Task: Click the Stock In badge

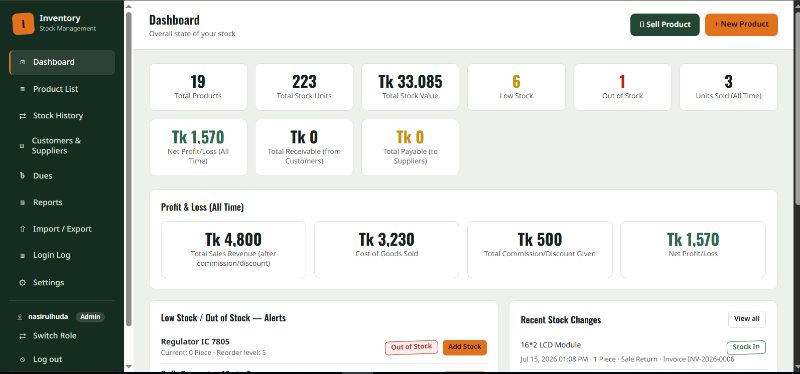Action: pos(746,347)
